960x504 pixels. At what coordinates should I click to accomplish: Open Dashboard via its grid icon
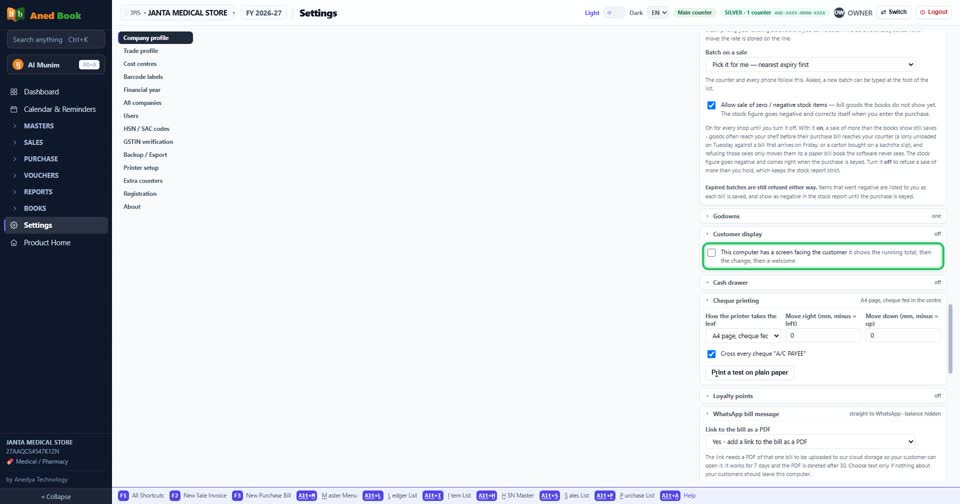13,92
